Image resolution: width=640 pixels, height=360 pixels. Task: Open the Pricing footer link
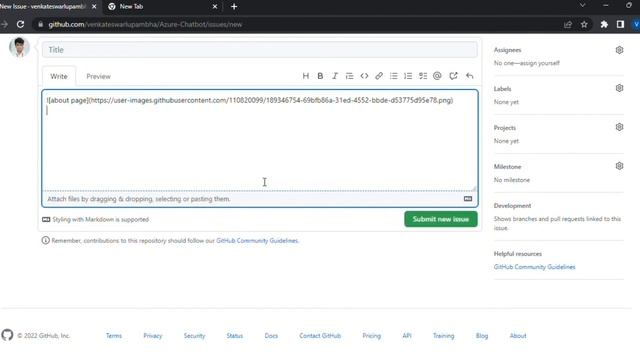click(x=371, y=336)
